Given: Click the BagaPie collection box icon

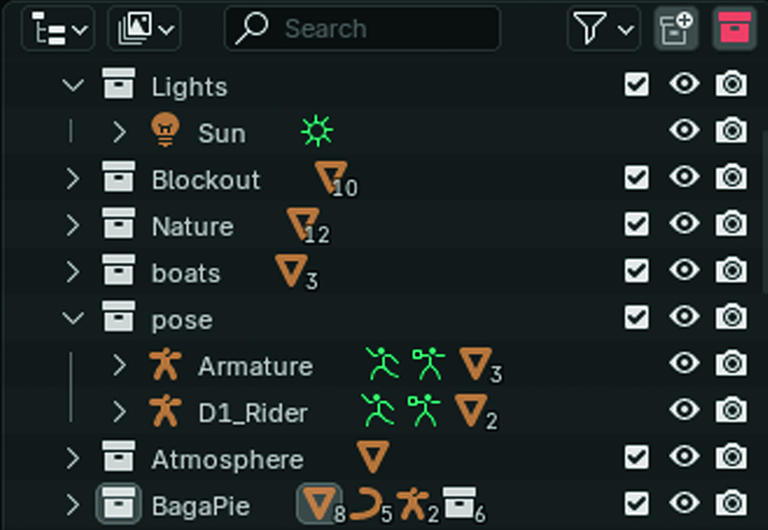Looking at the screenshot, I should point(118,505).
